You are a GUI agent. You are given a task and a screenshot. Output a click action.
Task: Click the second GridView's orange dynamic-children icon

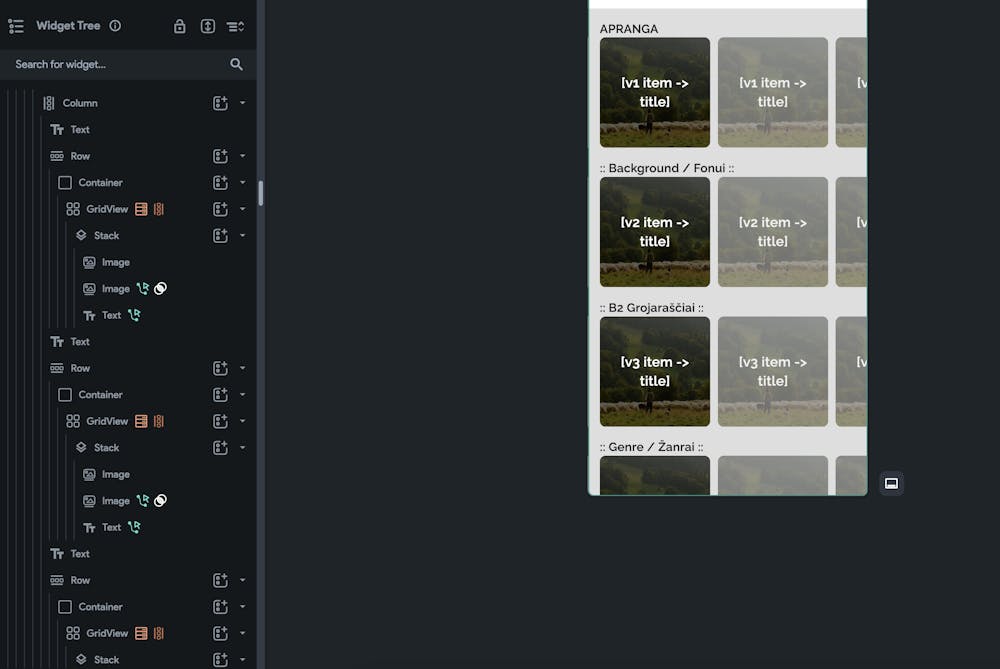tap(159, 421)
